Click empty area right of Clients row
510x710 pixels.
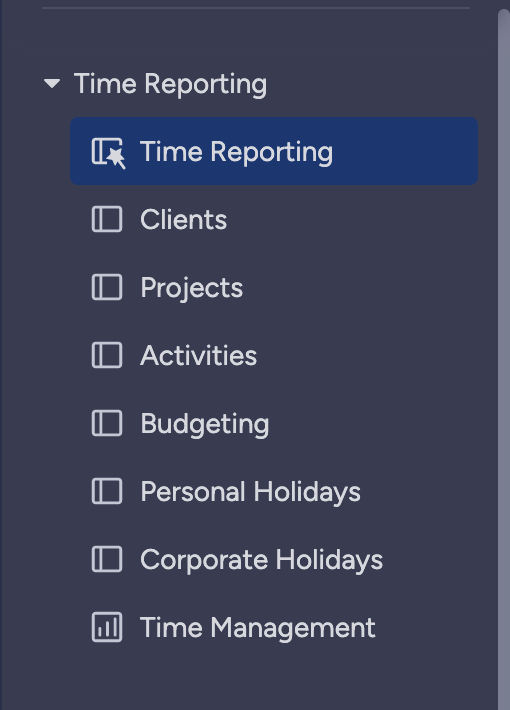(353, 220)
